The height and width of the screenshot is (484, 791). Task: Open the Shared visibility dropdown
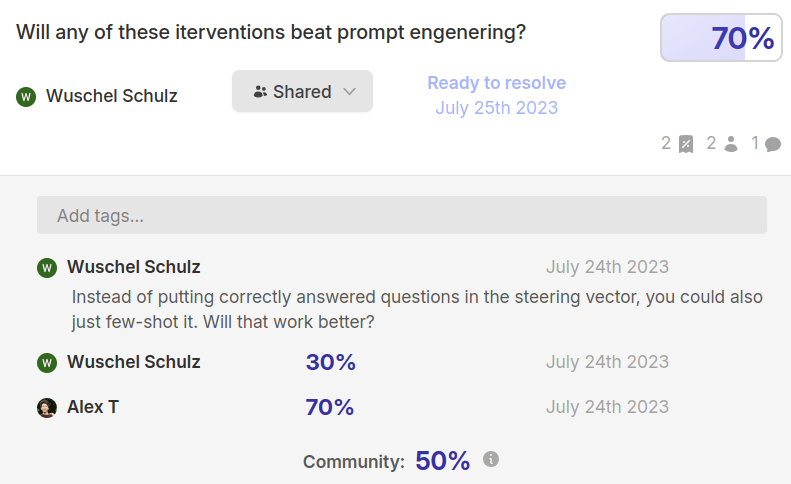pyautogui.click(x=302, y=91)
